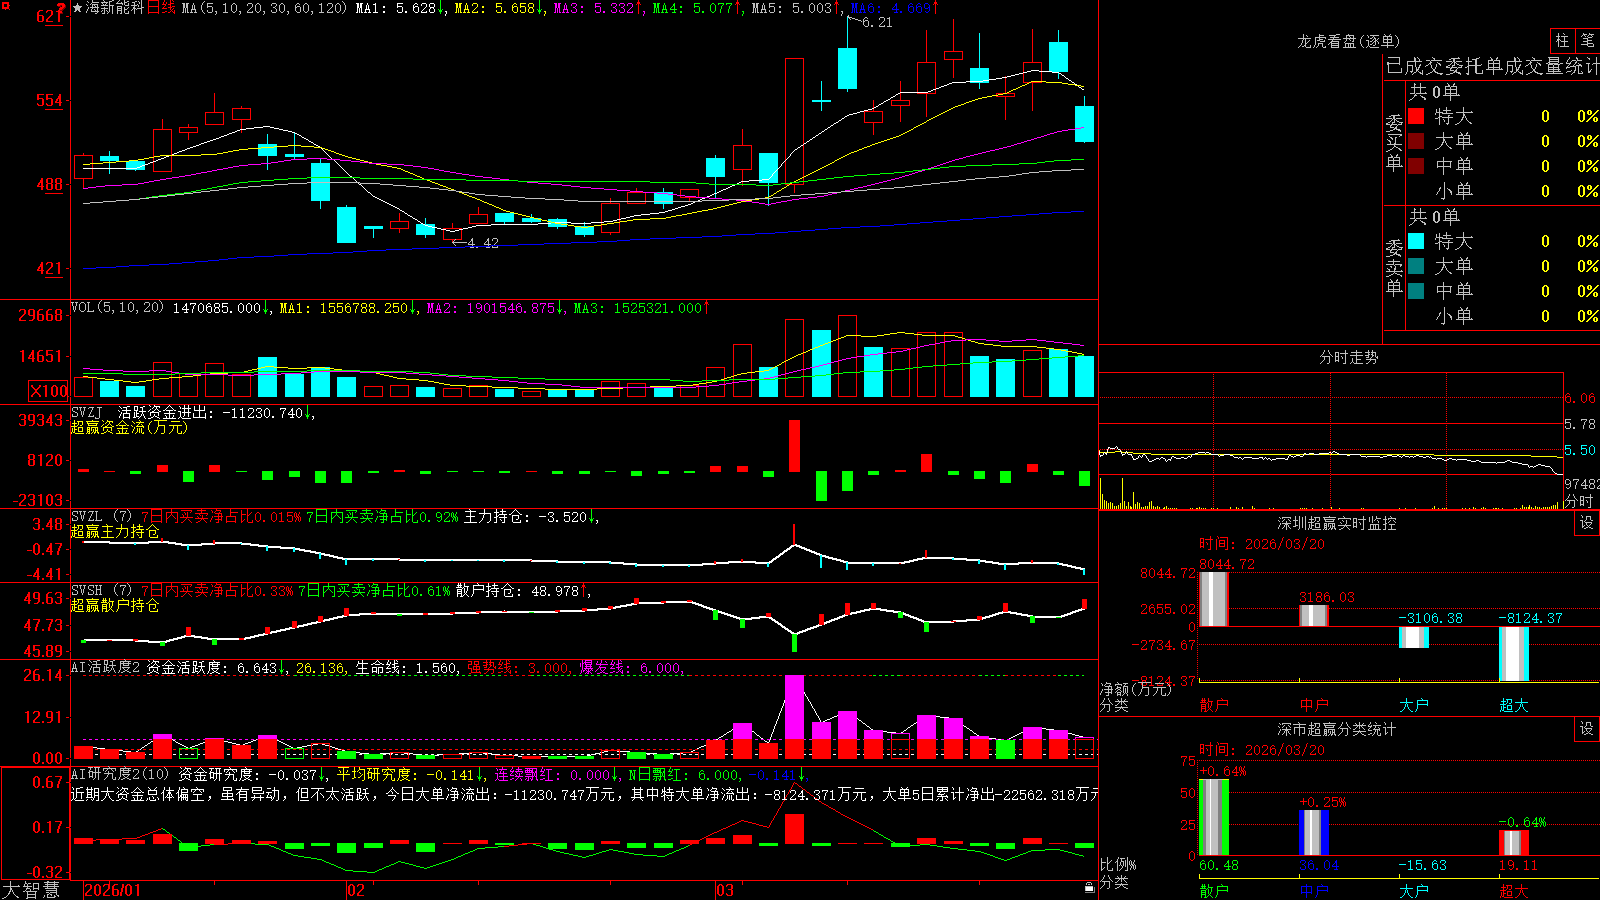Click the 超赢散户持仓 label
The width and height of the screenshot is (1600, 900).
pos(115,605)
